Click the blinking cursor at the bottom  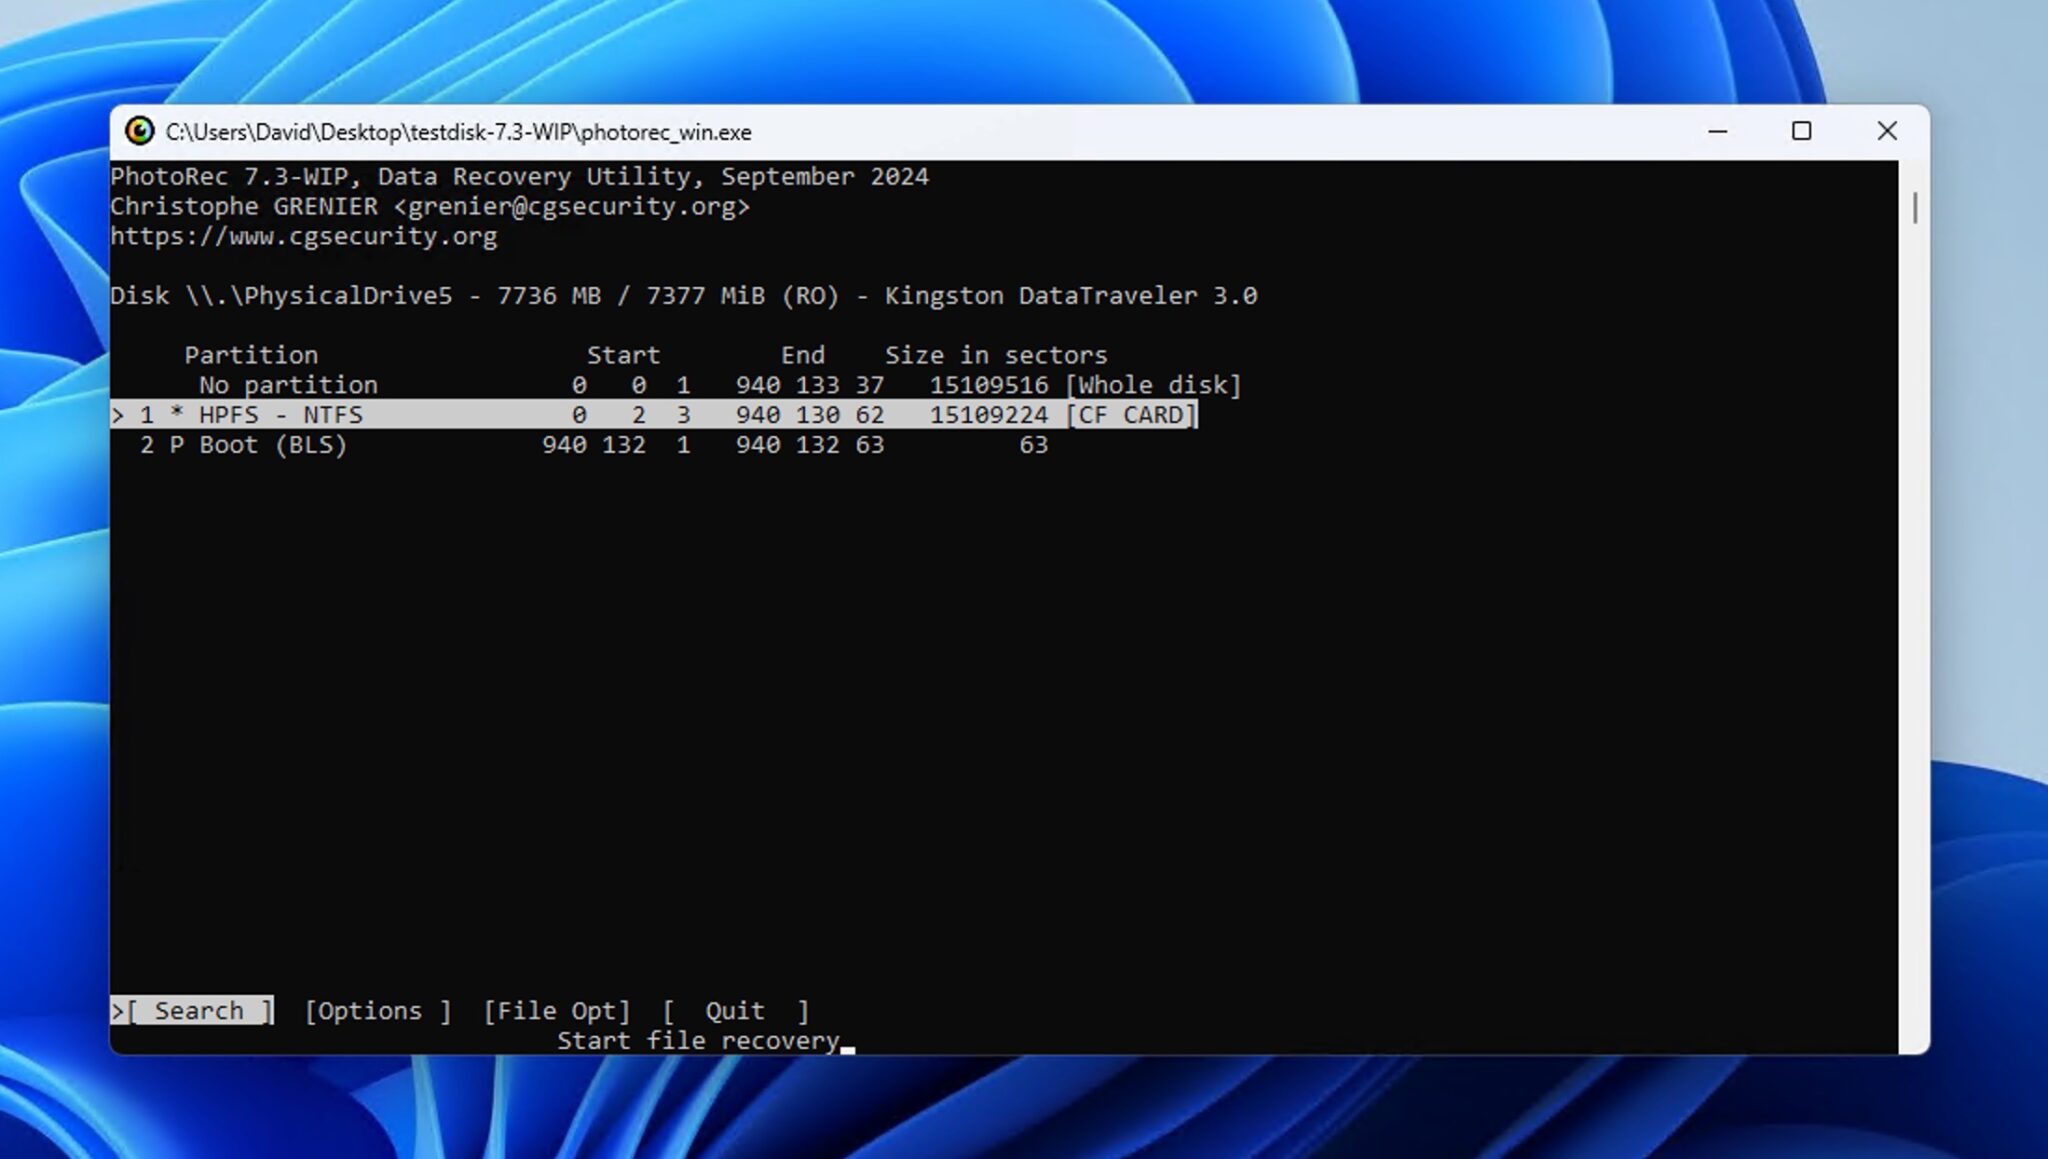tap(848, 1046)
